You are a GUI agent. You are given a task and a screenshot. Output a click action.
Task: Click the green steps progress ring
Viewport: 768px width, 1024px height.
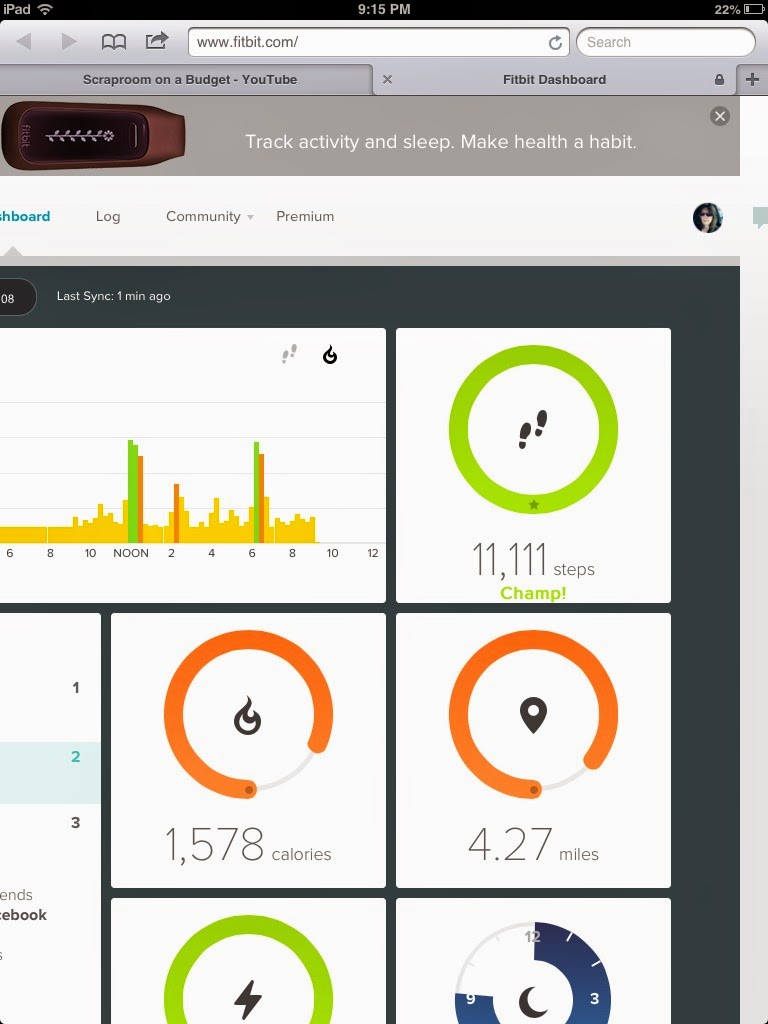pyautogui.click(x=534, y=429)
